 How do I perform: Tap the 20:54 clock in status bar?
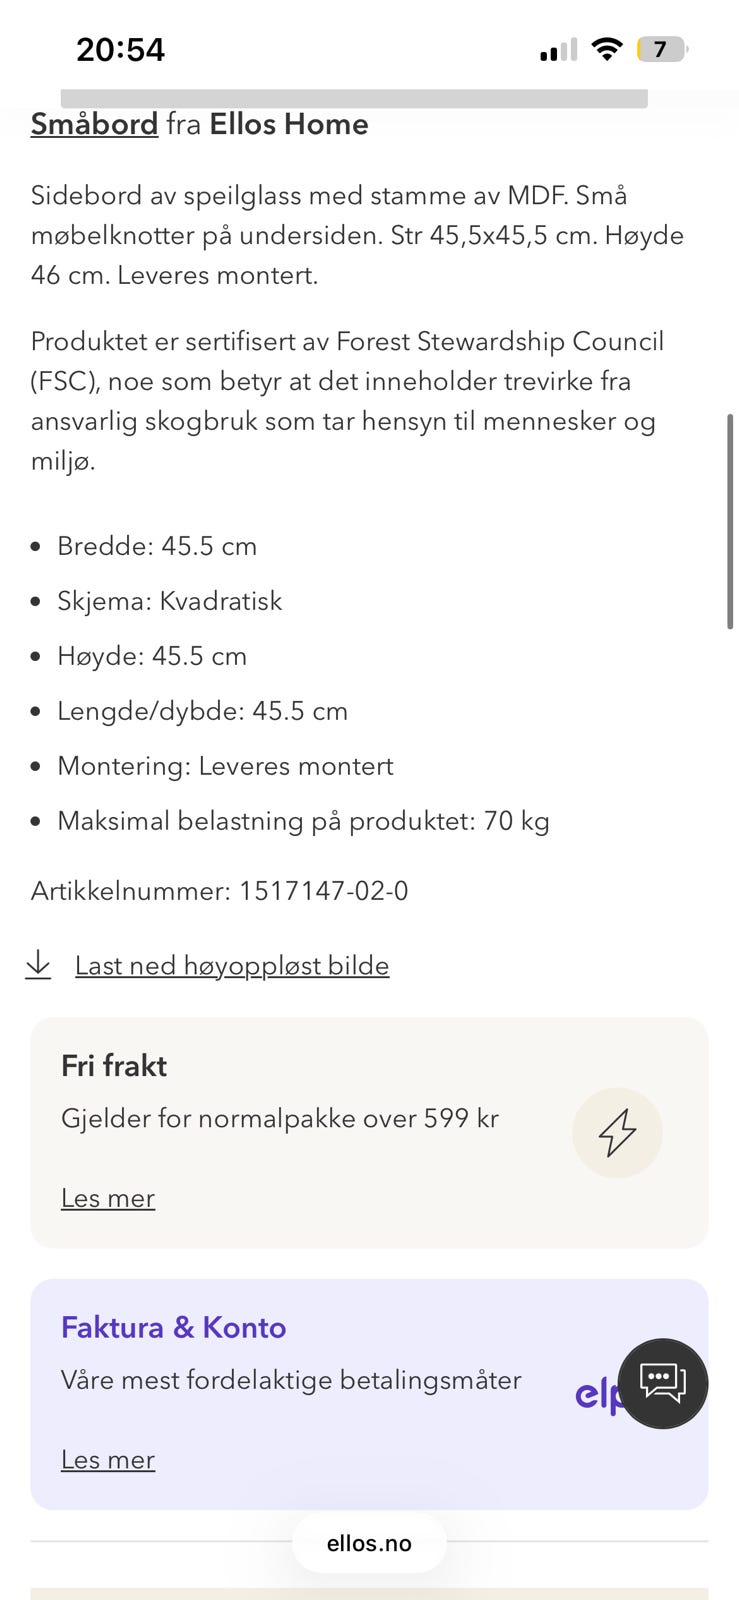point(120,49)
